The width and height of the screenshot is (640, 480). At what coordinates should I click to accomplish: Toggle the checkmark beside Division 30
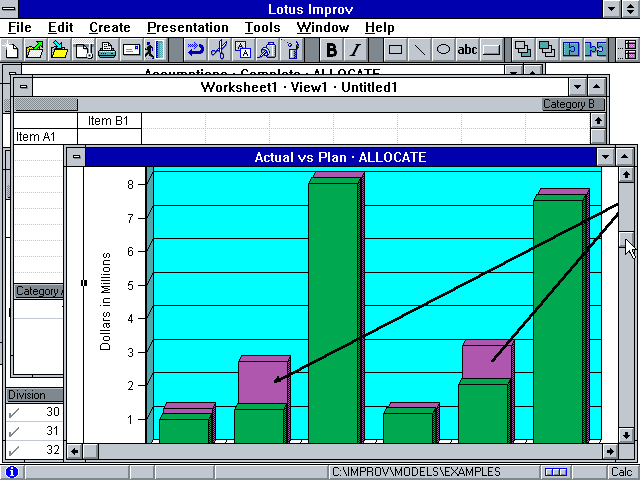tap(14, 413)
